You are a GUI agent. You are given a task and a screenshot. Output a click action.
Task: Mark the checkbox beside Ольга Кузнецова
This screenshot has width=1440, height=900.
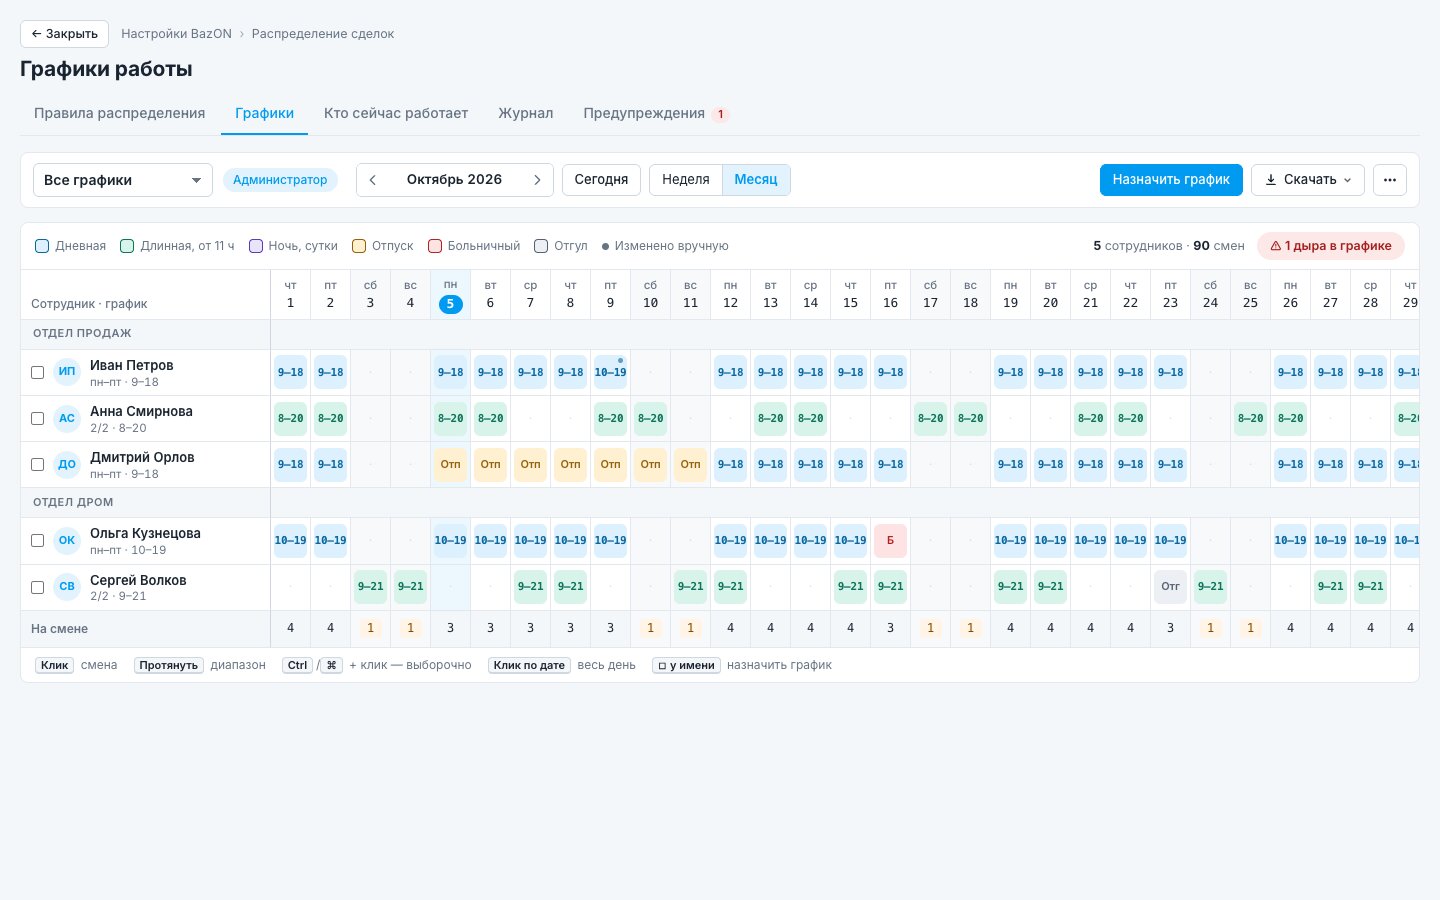click(37, 540)
